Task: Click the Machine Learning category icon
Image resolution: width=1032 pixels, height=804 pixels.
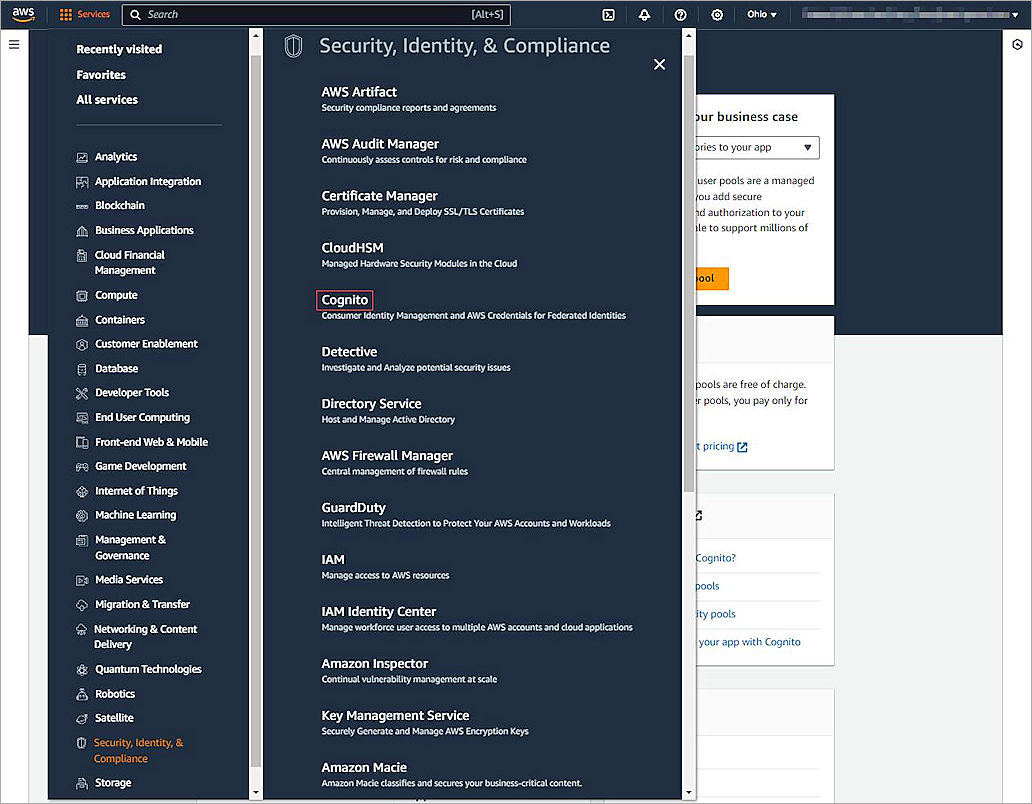Action: point(81,515)
